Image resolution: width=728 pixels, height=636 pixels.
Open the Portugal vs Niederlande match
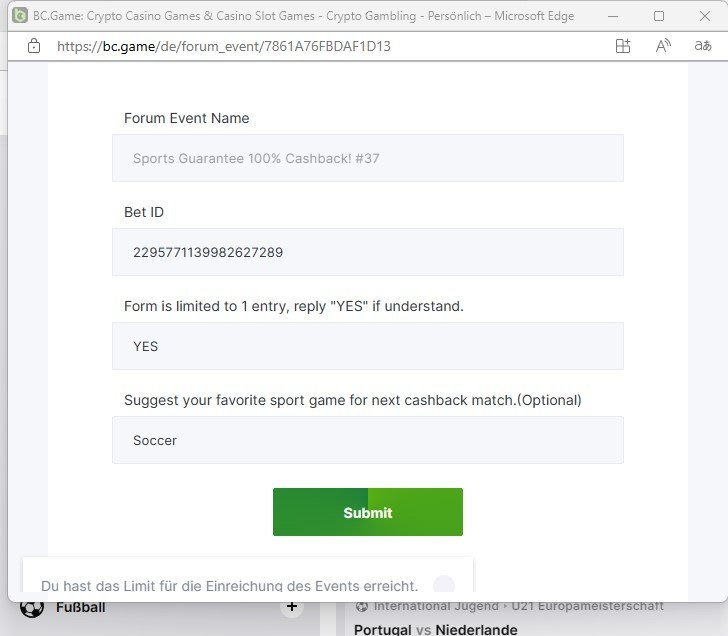tap(436, 630)
